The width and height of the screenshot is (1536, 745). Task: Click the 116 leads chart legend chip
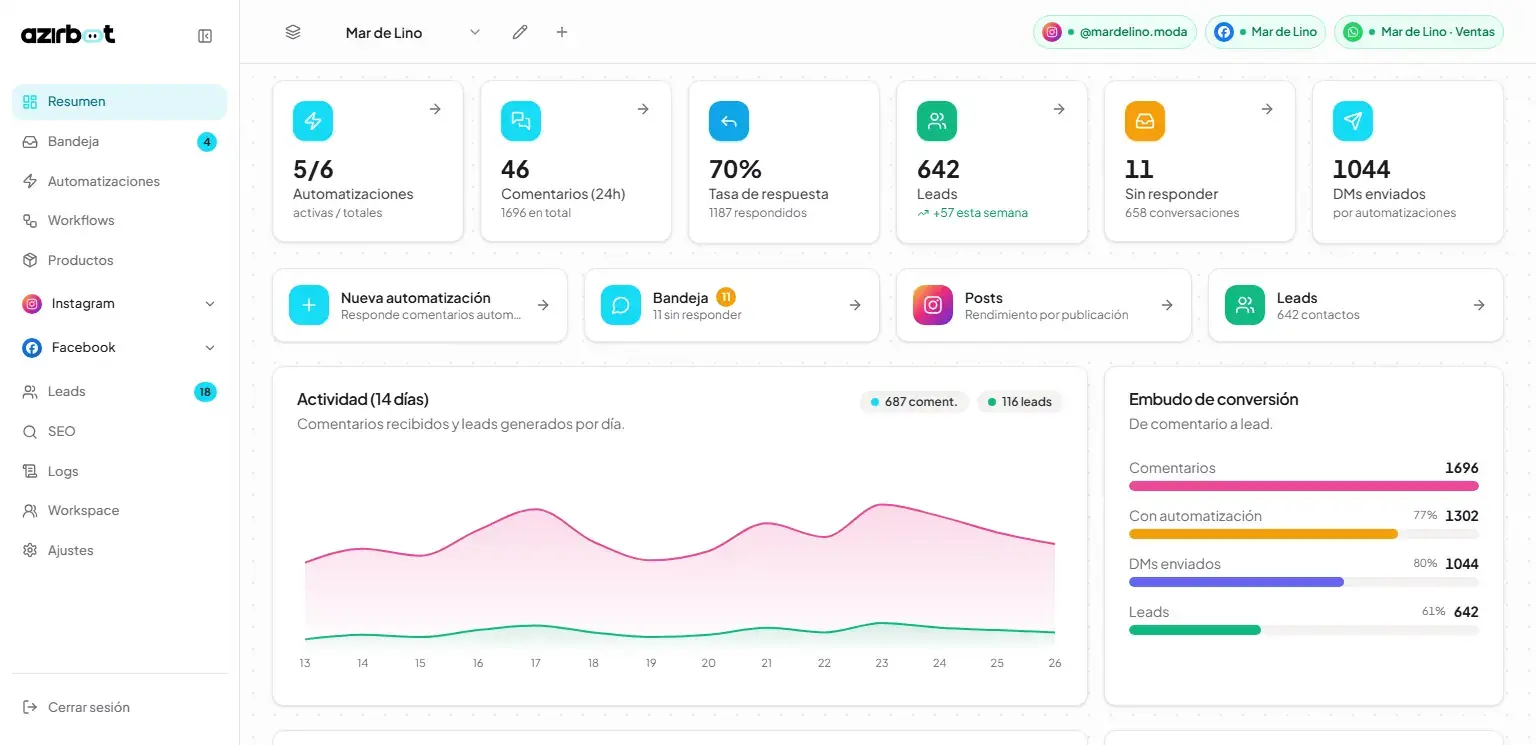coord(1020,402)
